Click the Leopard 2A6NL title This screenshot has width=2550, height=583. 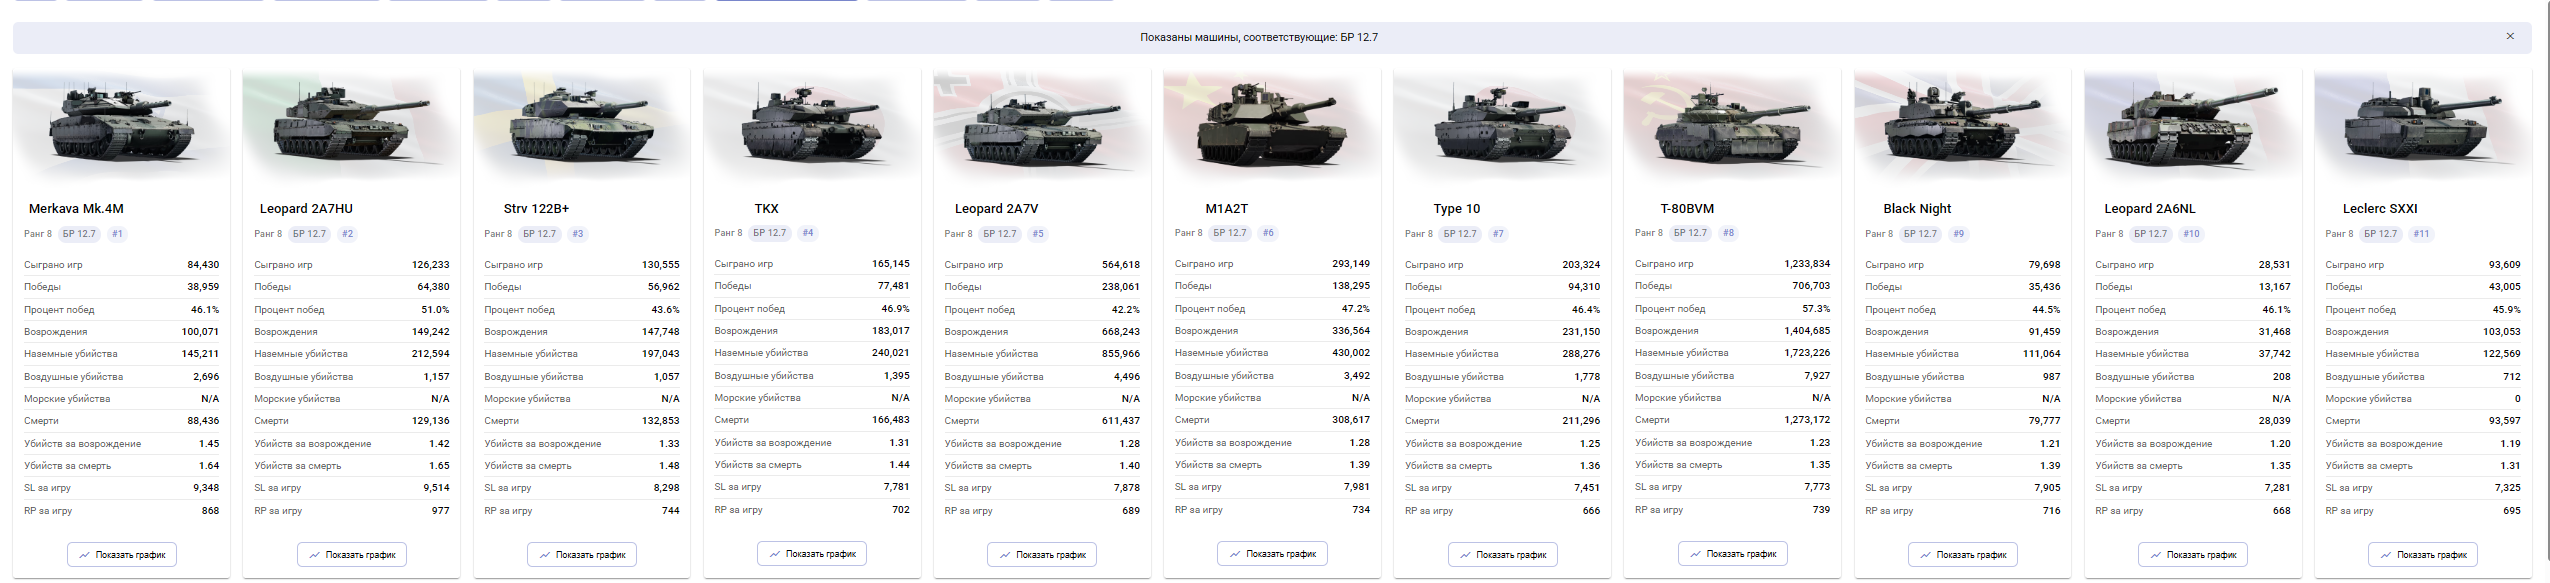[x=2150, y=209]
